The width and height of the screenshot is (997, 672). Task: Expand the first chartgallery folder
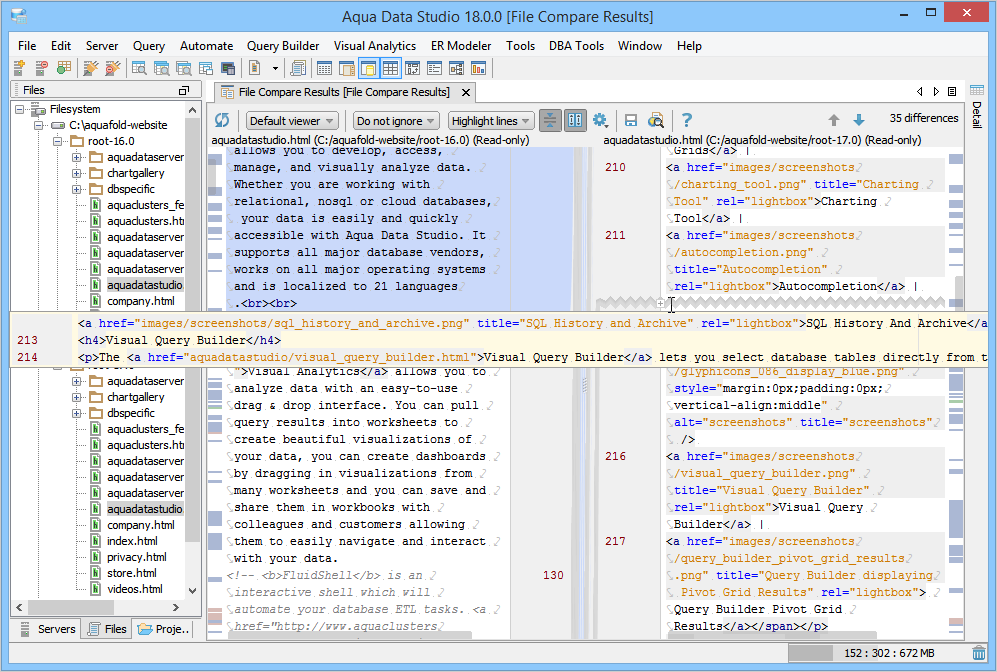pos(76,173)
